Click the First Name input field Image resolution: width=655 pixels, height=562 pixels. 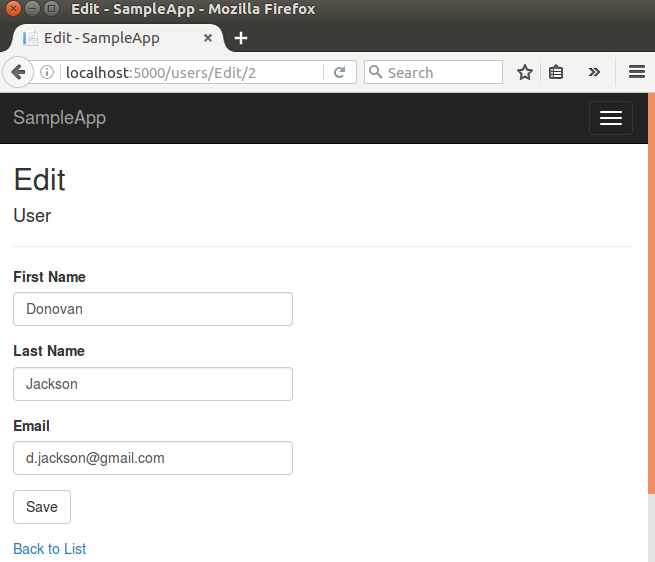(152, 309)
